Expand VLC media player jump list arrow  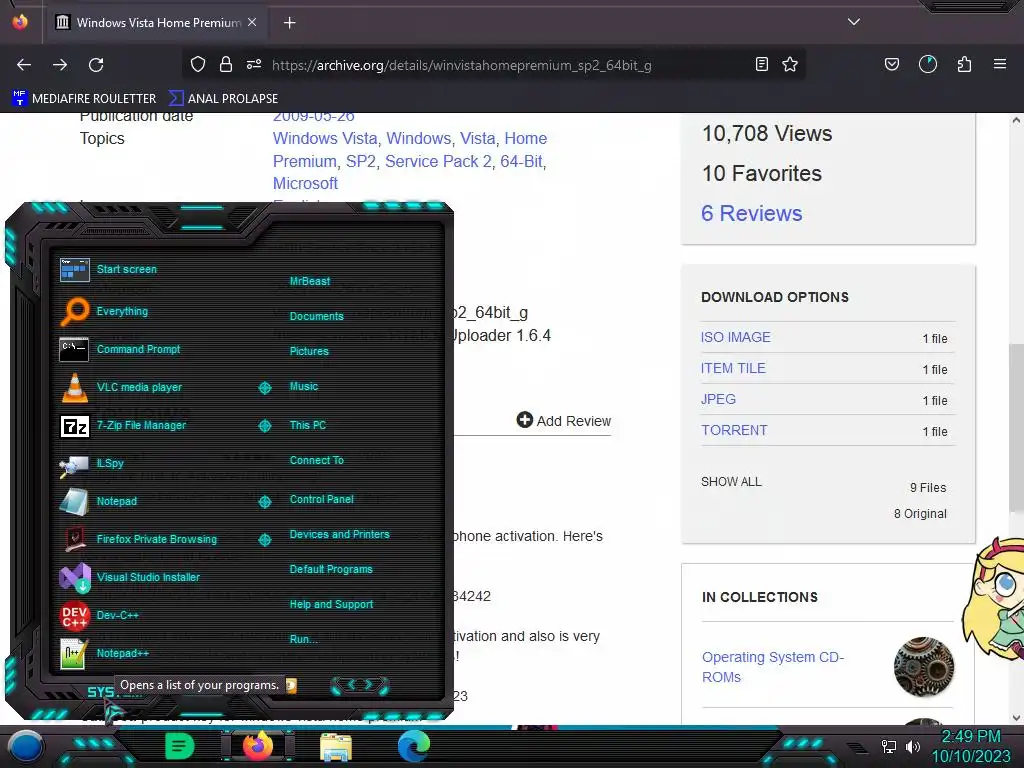click(x=264, y=388)
